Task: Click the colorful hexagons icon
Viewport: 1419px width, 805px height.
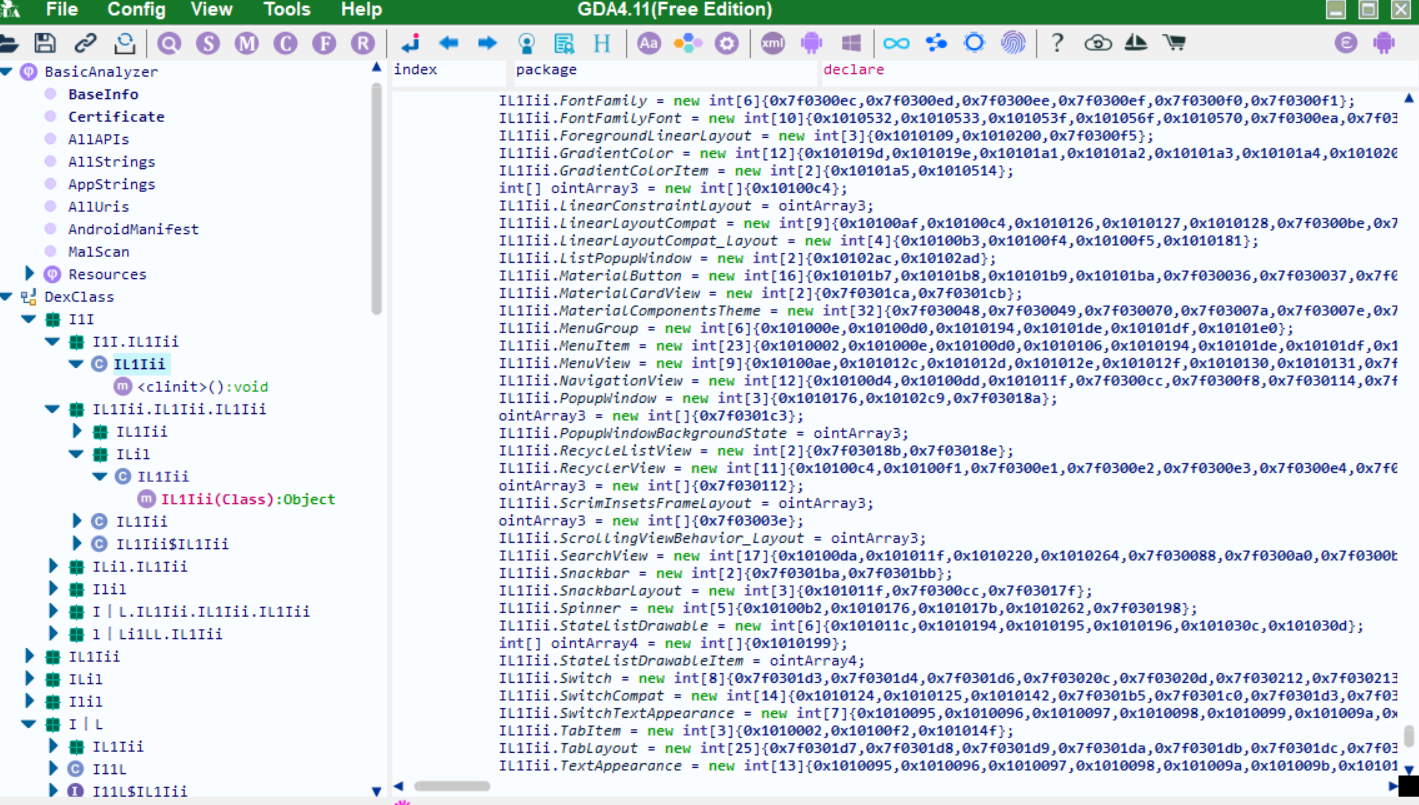Action: click(x=688, y=43)
